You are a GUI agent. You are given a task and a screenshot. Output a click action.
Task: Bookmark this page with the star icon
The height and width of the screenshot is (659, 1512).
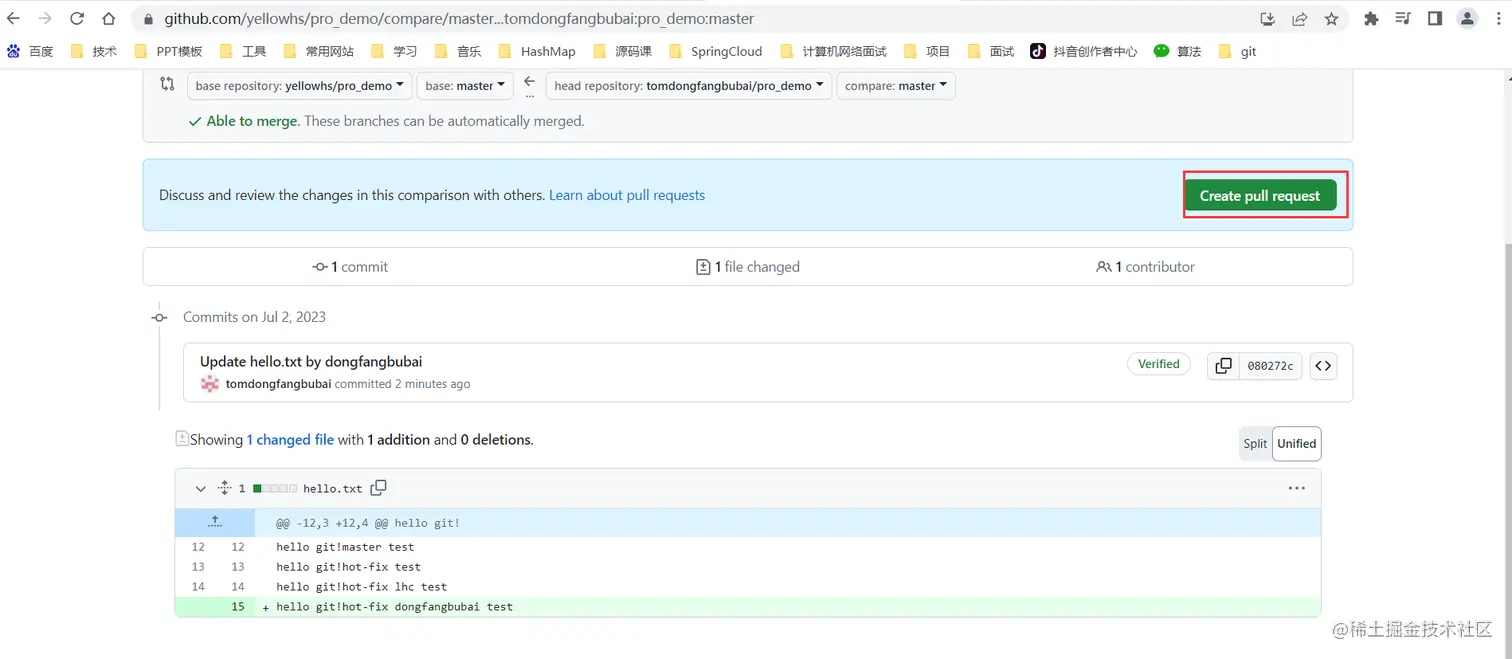click(x=1331, y=19)
